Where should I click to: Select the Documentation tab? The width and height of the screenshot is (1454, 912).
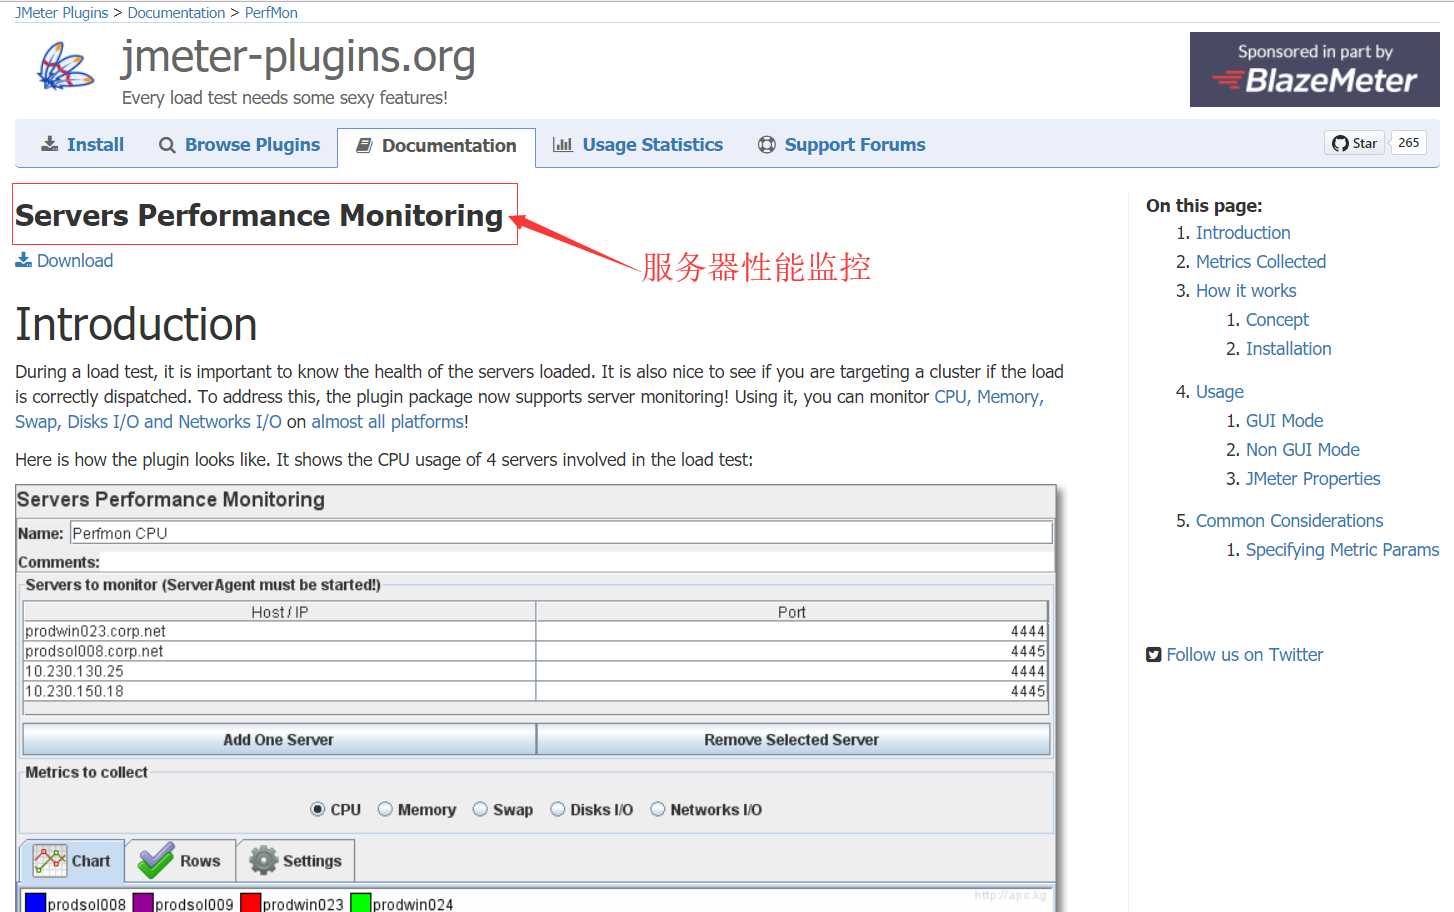tap(437, 146)
